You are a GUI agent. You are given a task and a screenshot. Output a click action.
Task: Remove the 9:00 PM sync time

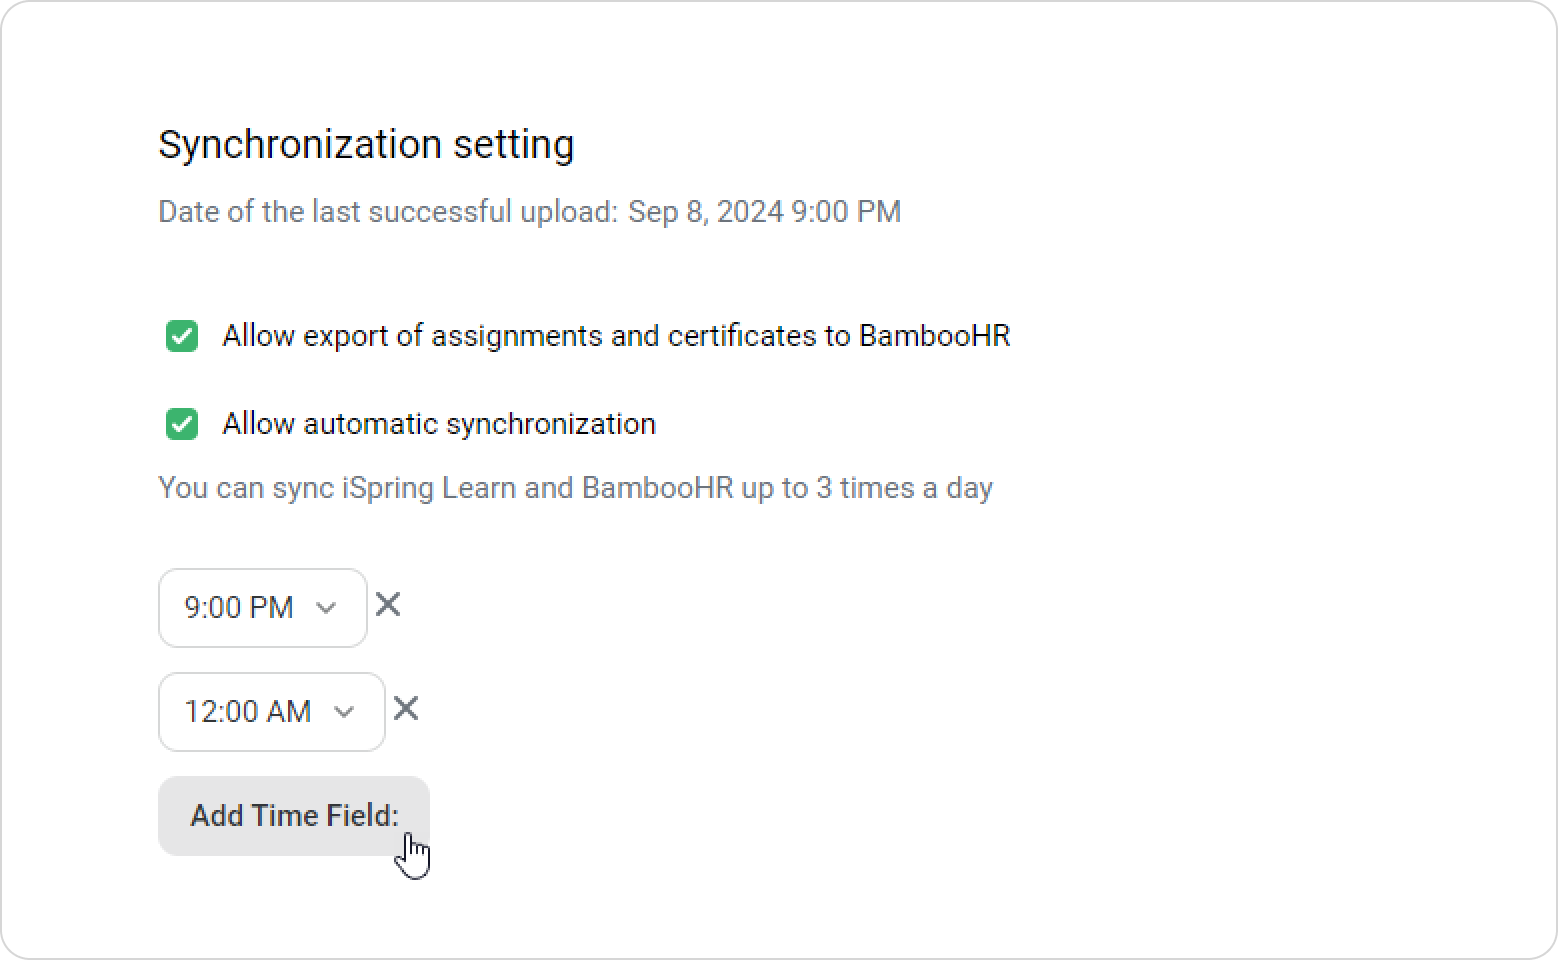point(388,605)
